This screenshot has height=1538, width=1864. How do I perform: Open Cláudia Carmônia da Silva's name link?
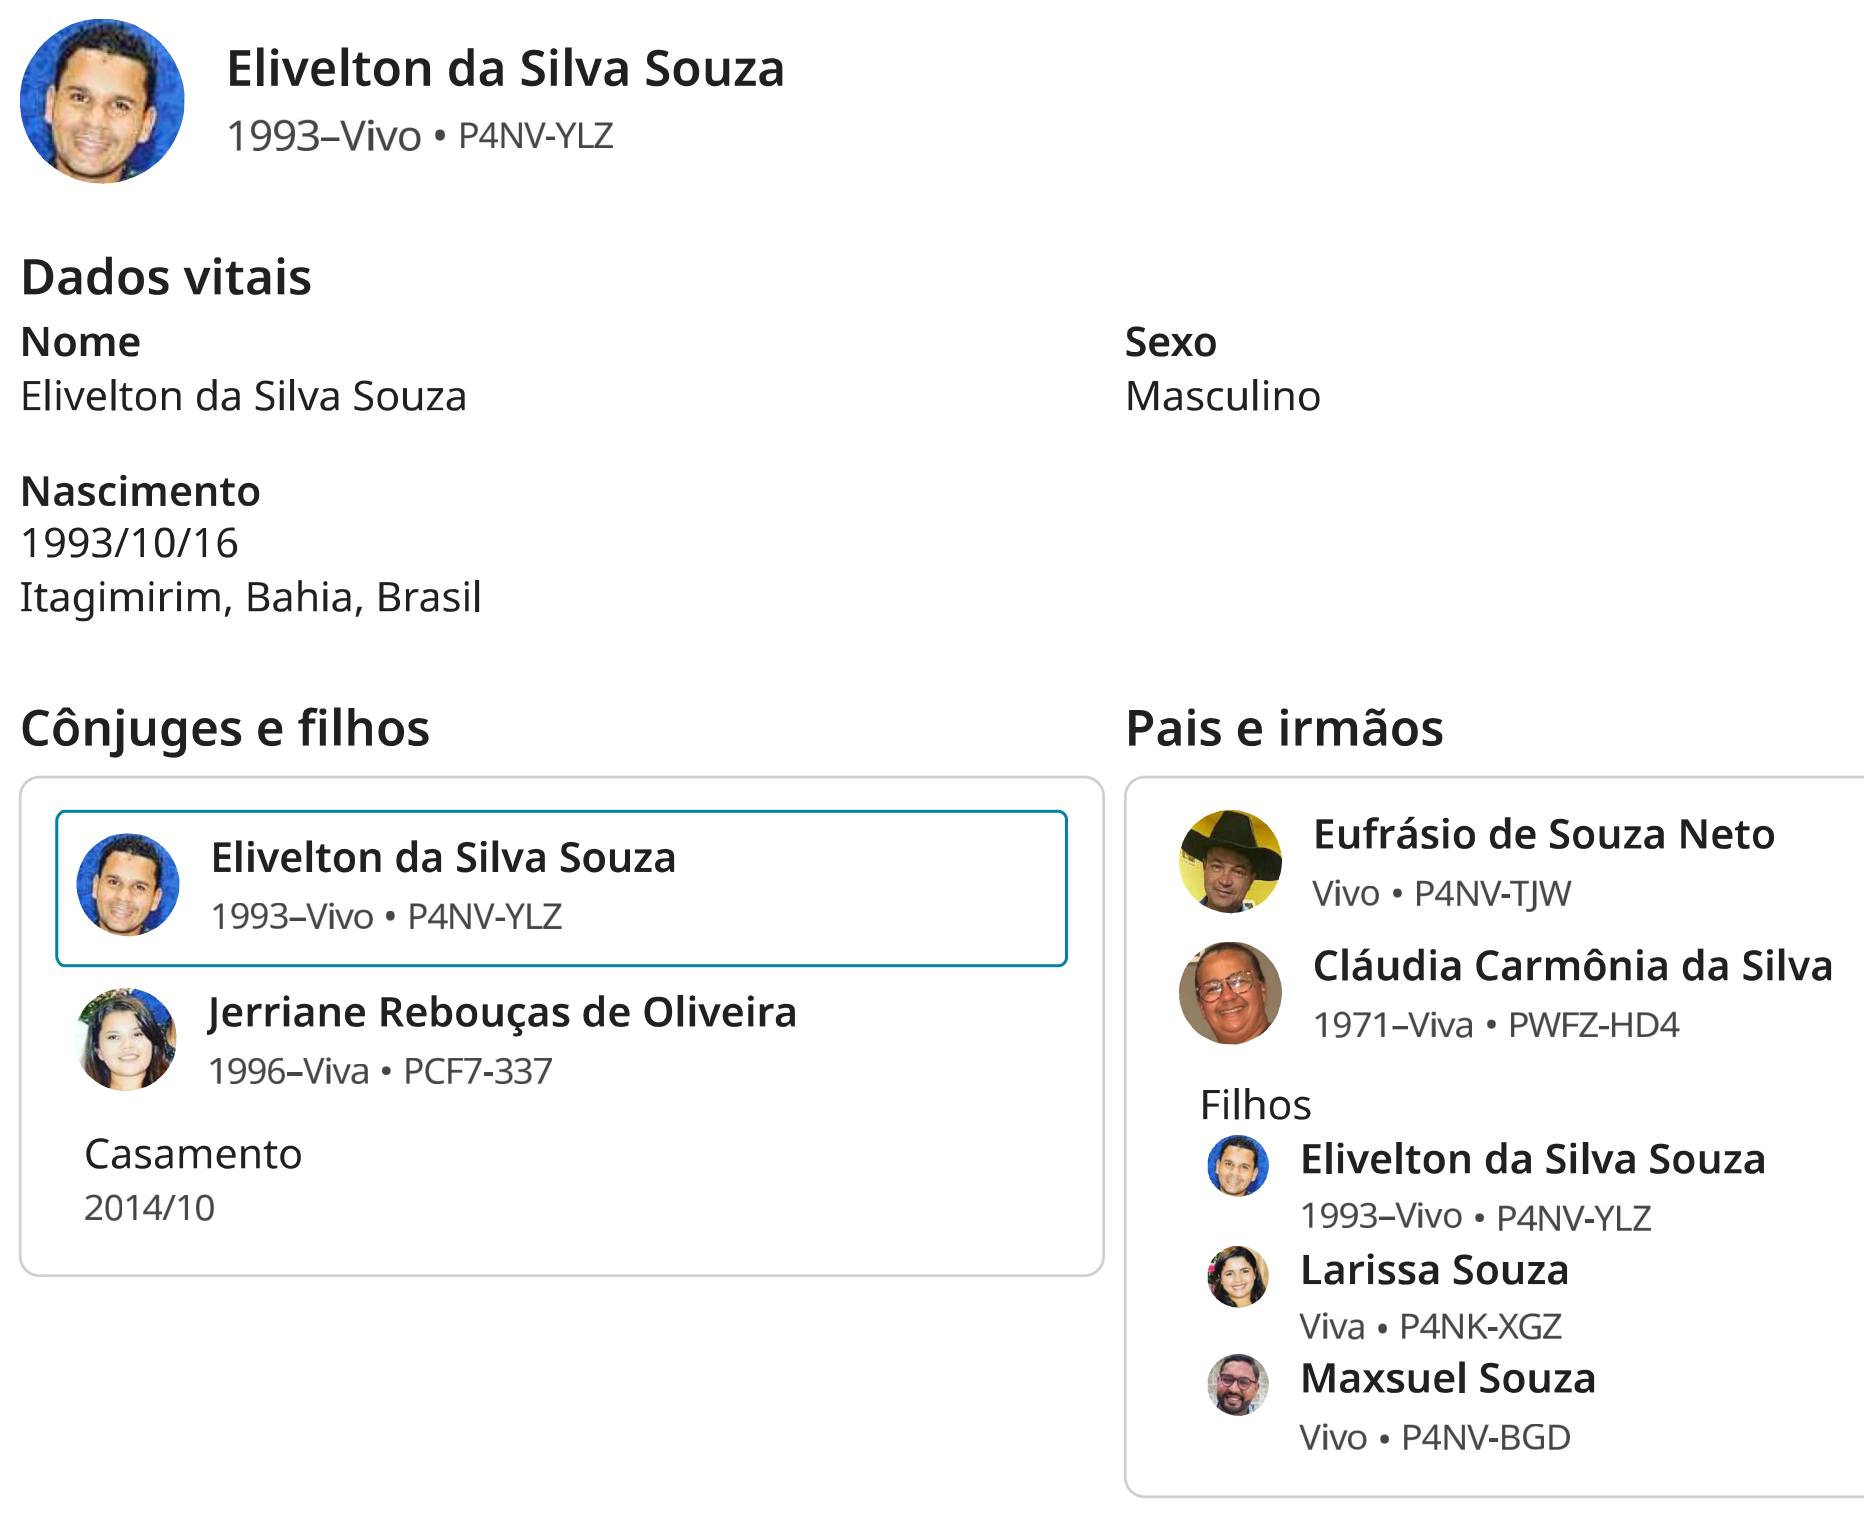tap(1572, 966)
